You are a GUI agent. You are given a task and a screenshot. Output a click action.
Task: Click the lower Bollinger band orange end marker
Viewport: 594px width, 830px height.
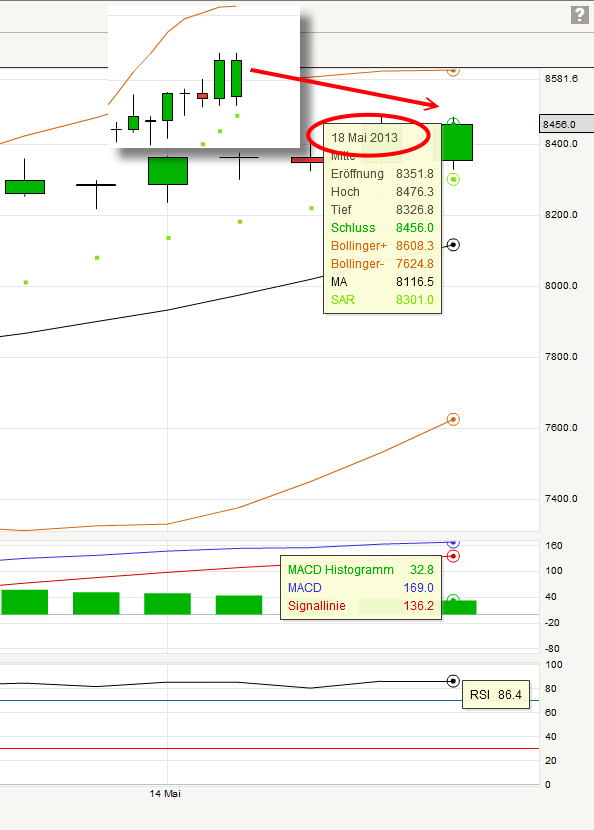pos(453,419)
